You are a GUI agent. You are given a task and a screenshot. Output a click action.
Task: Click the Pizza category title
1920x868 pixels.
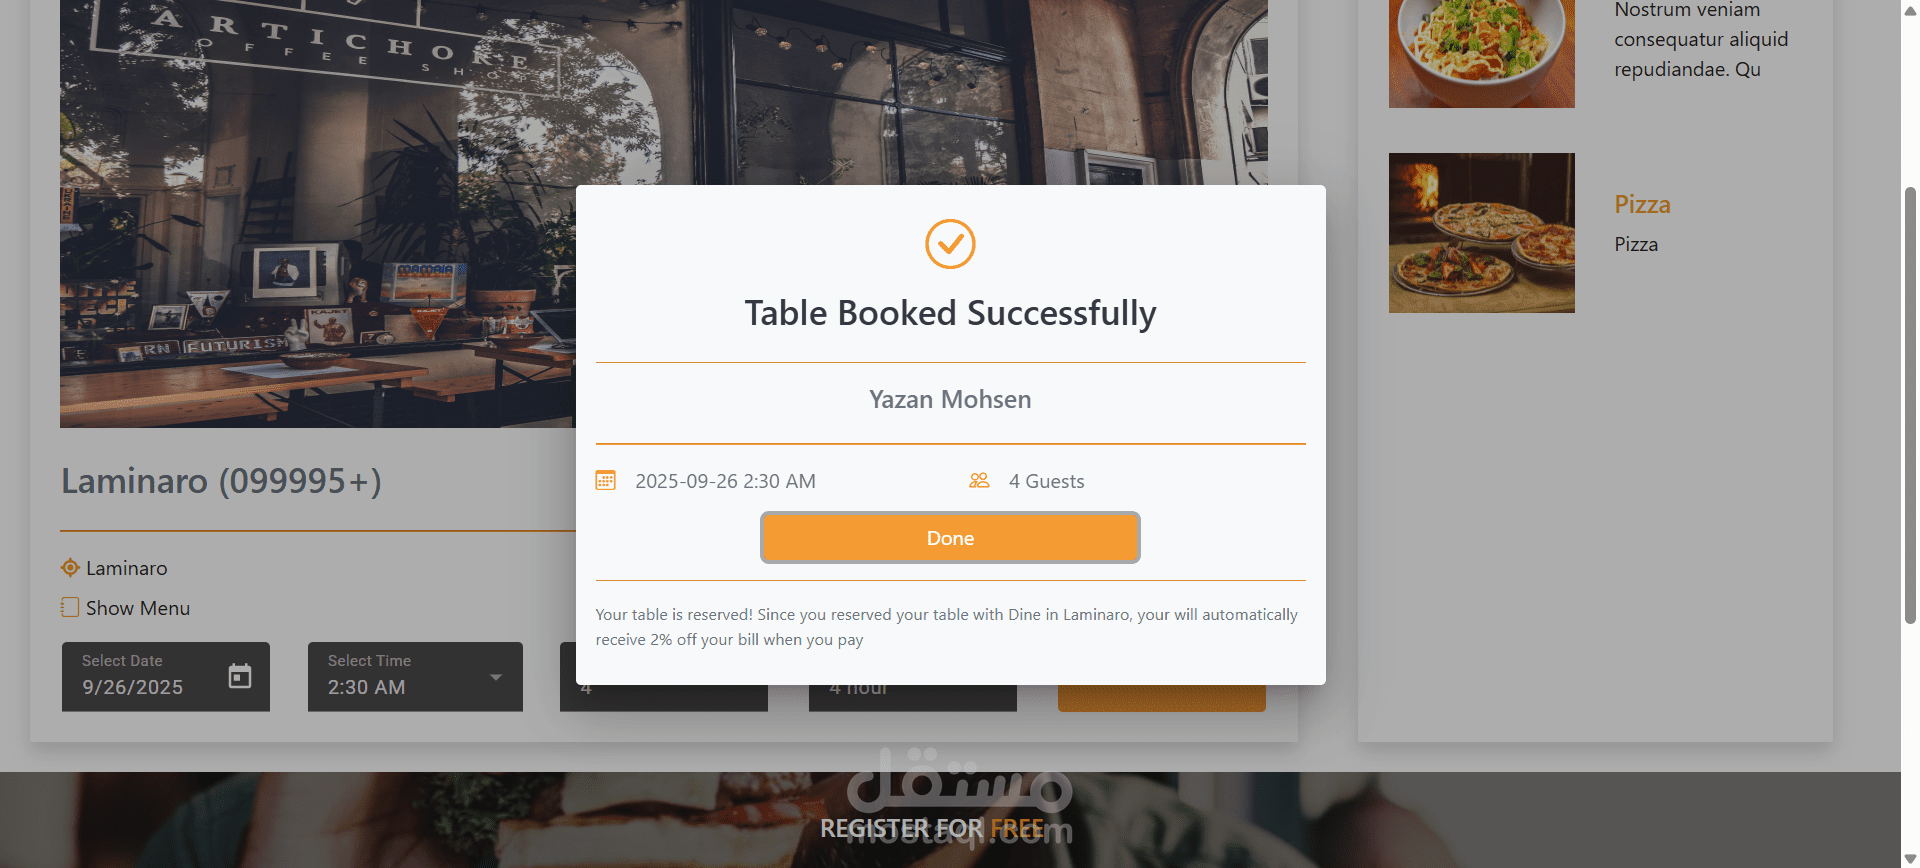[x=1642, y=204]
